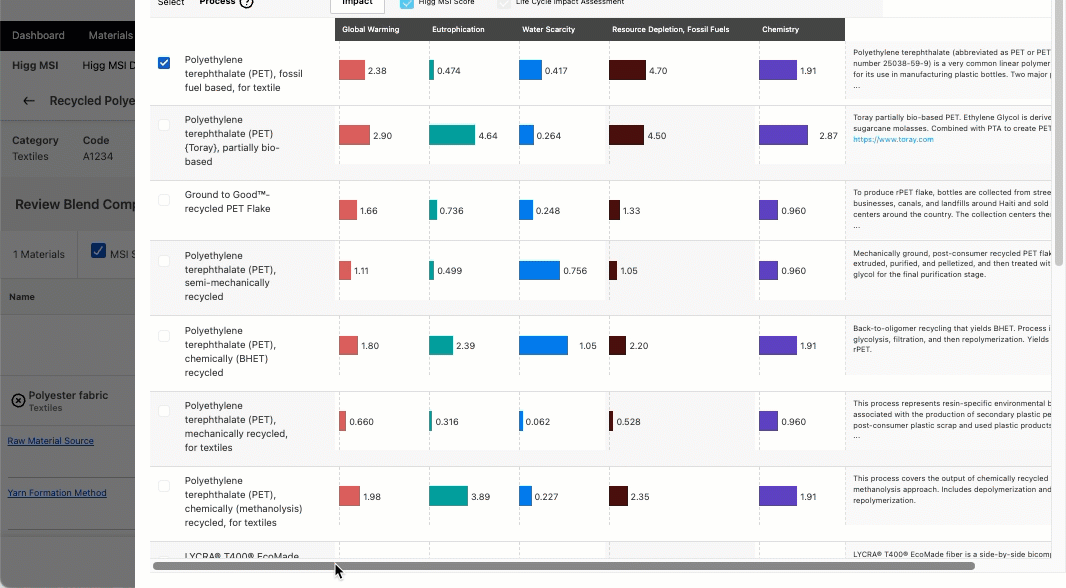Click the 'Polyethylene terephthalate (PET) {Toray}, partially bio-based' name

click(x=232, y=141)
